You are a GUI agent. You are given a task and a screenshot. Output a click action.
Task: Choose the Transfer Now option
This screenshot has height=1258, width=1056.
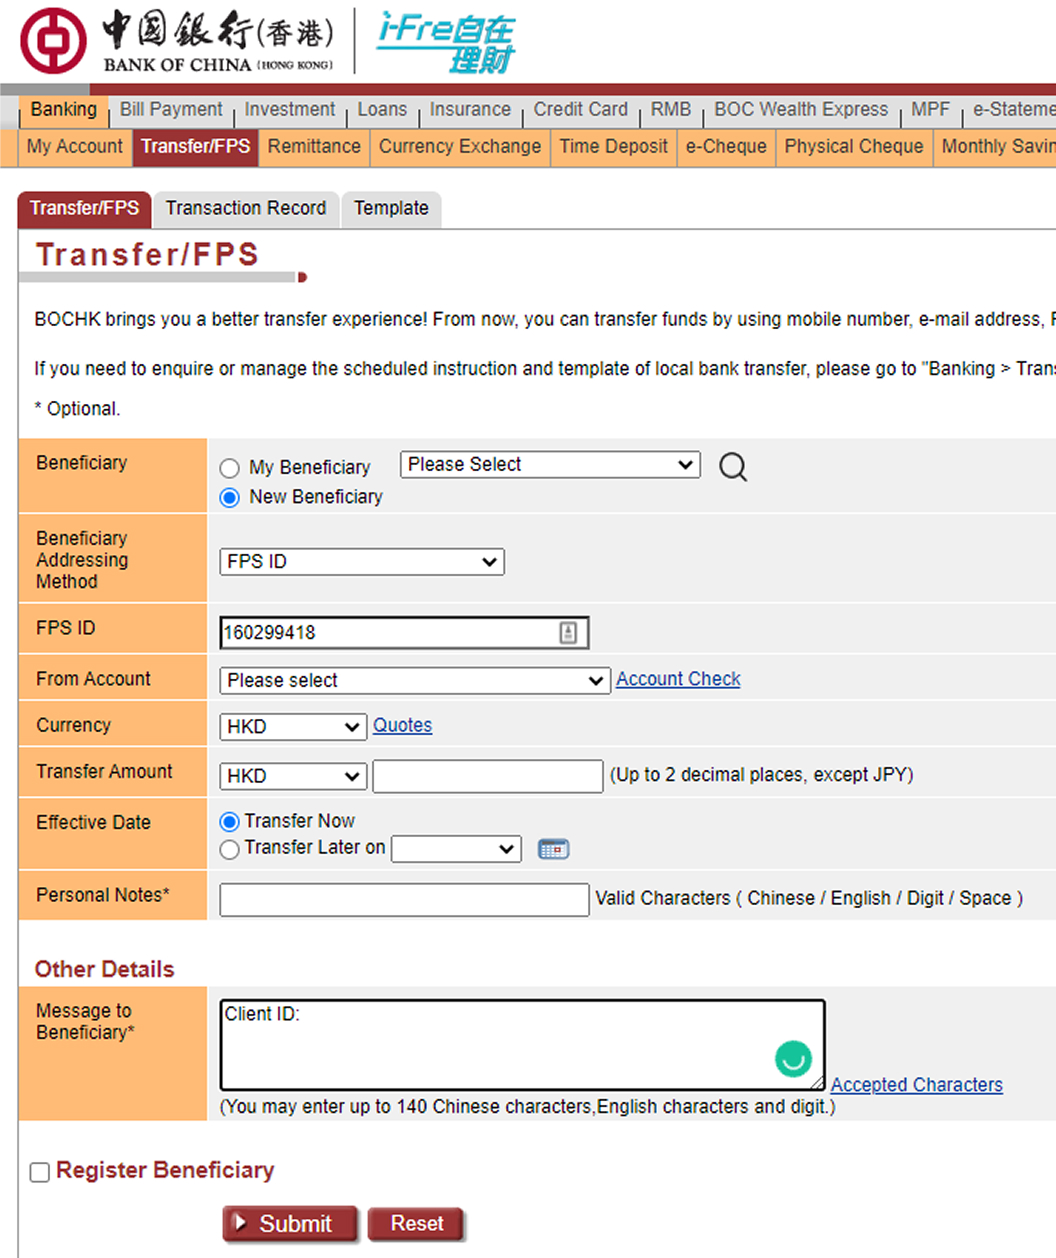[230, 822]
